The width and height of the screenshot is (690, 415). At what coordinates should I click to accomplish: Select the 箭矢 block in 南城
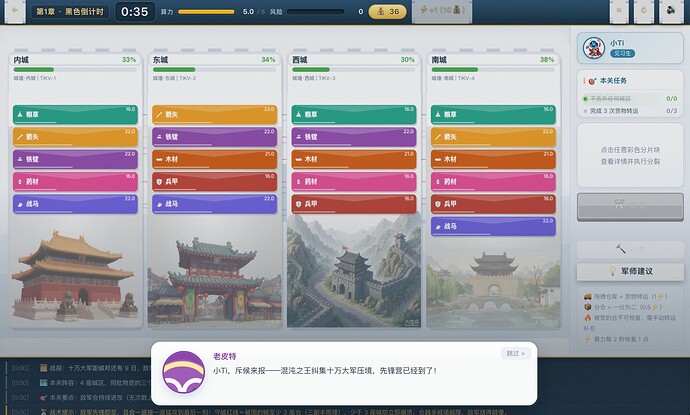click(x=493, y=137)
